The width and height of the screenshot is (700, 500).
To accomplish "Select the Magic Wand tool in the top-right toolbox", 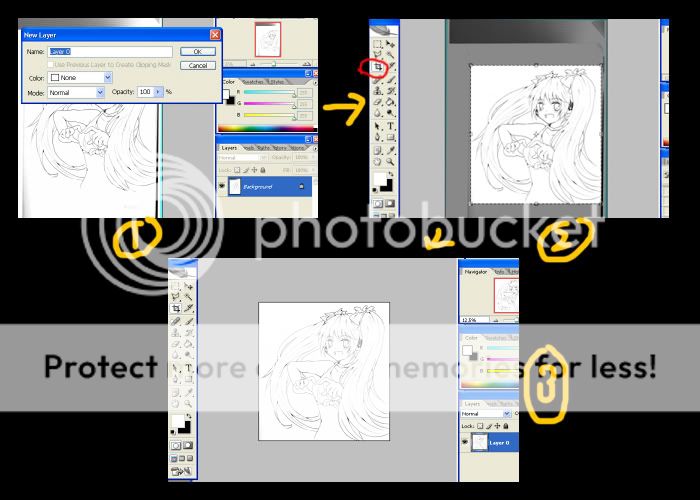I will (390, 55).
